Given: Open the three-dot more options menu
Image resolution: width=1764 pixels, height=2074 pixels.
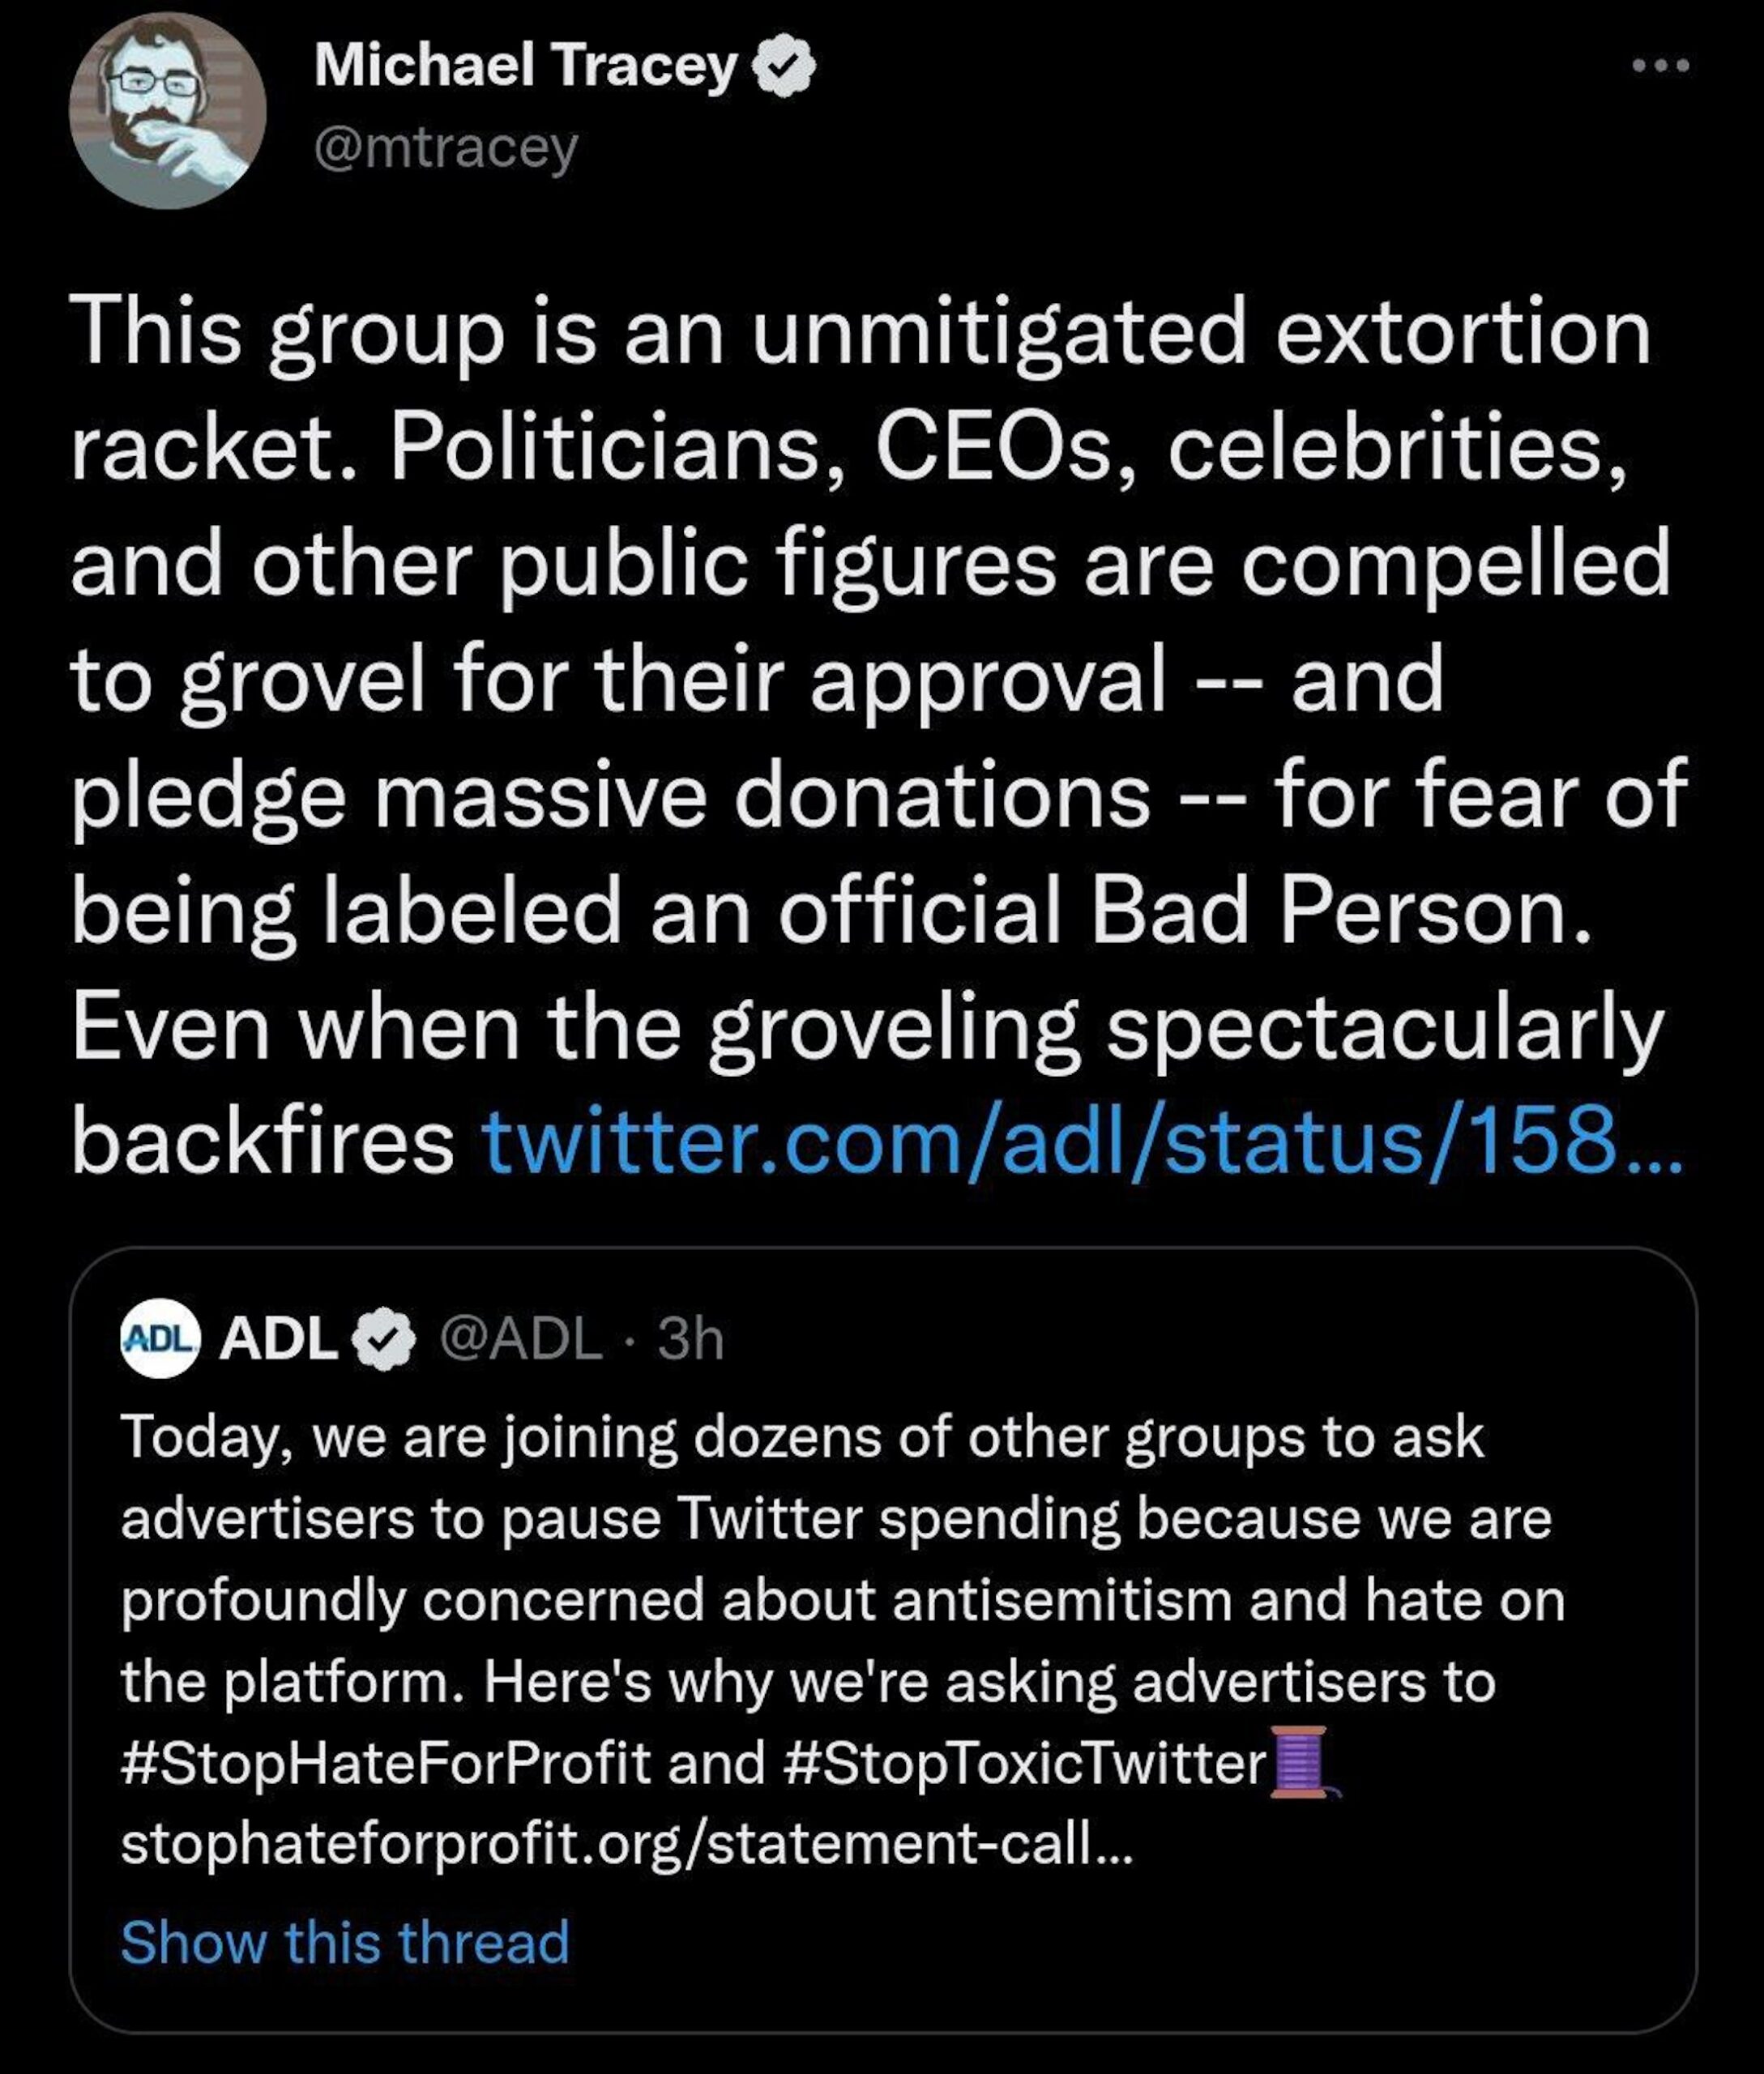Looking at the screenshot, I should pos(1660,66).
